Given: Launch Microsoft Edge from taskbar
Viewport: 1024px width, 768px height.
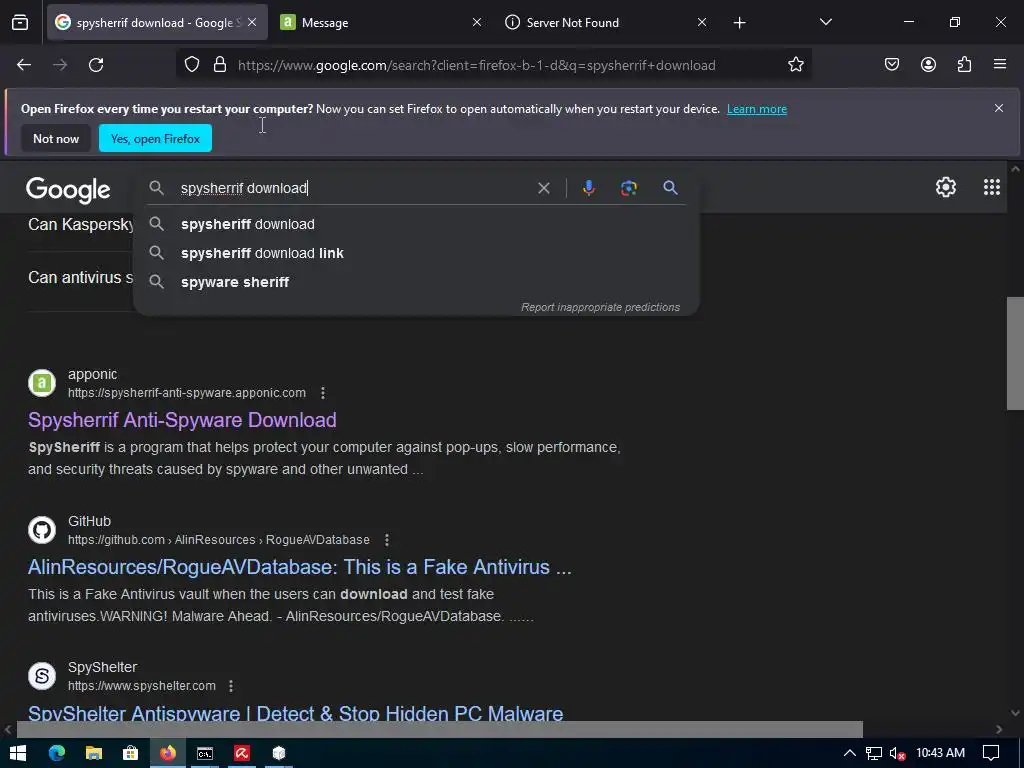Looking at the screenshot, I should (x=57, y=753).
